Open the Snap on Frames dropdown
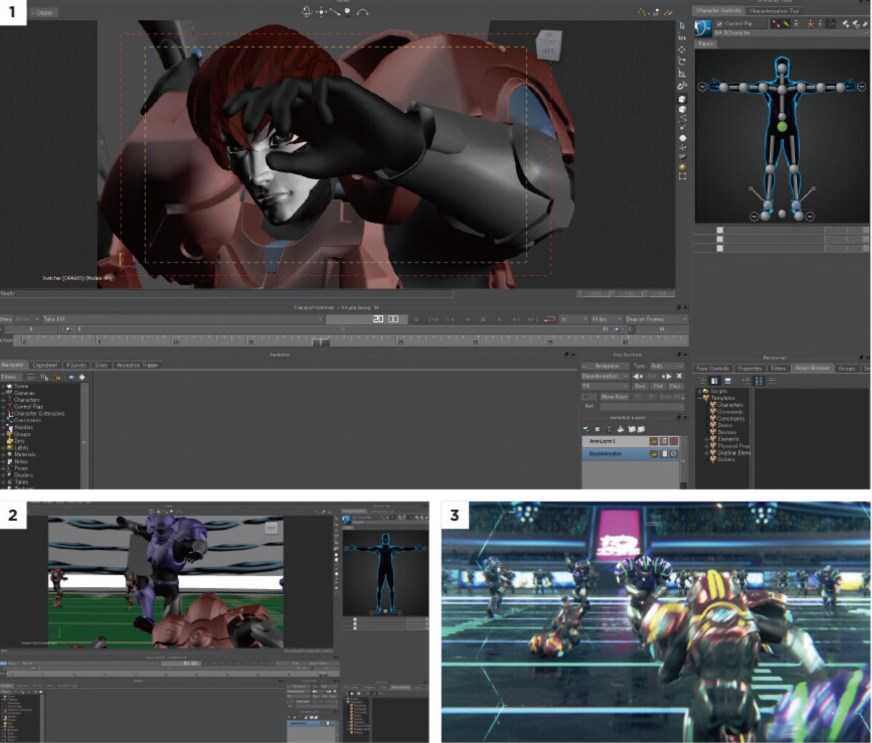 click(x=656, y=319)
